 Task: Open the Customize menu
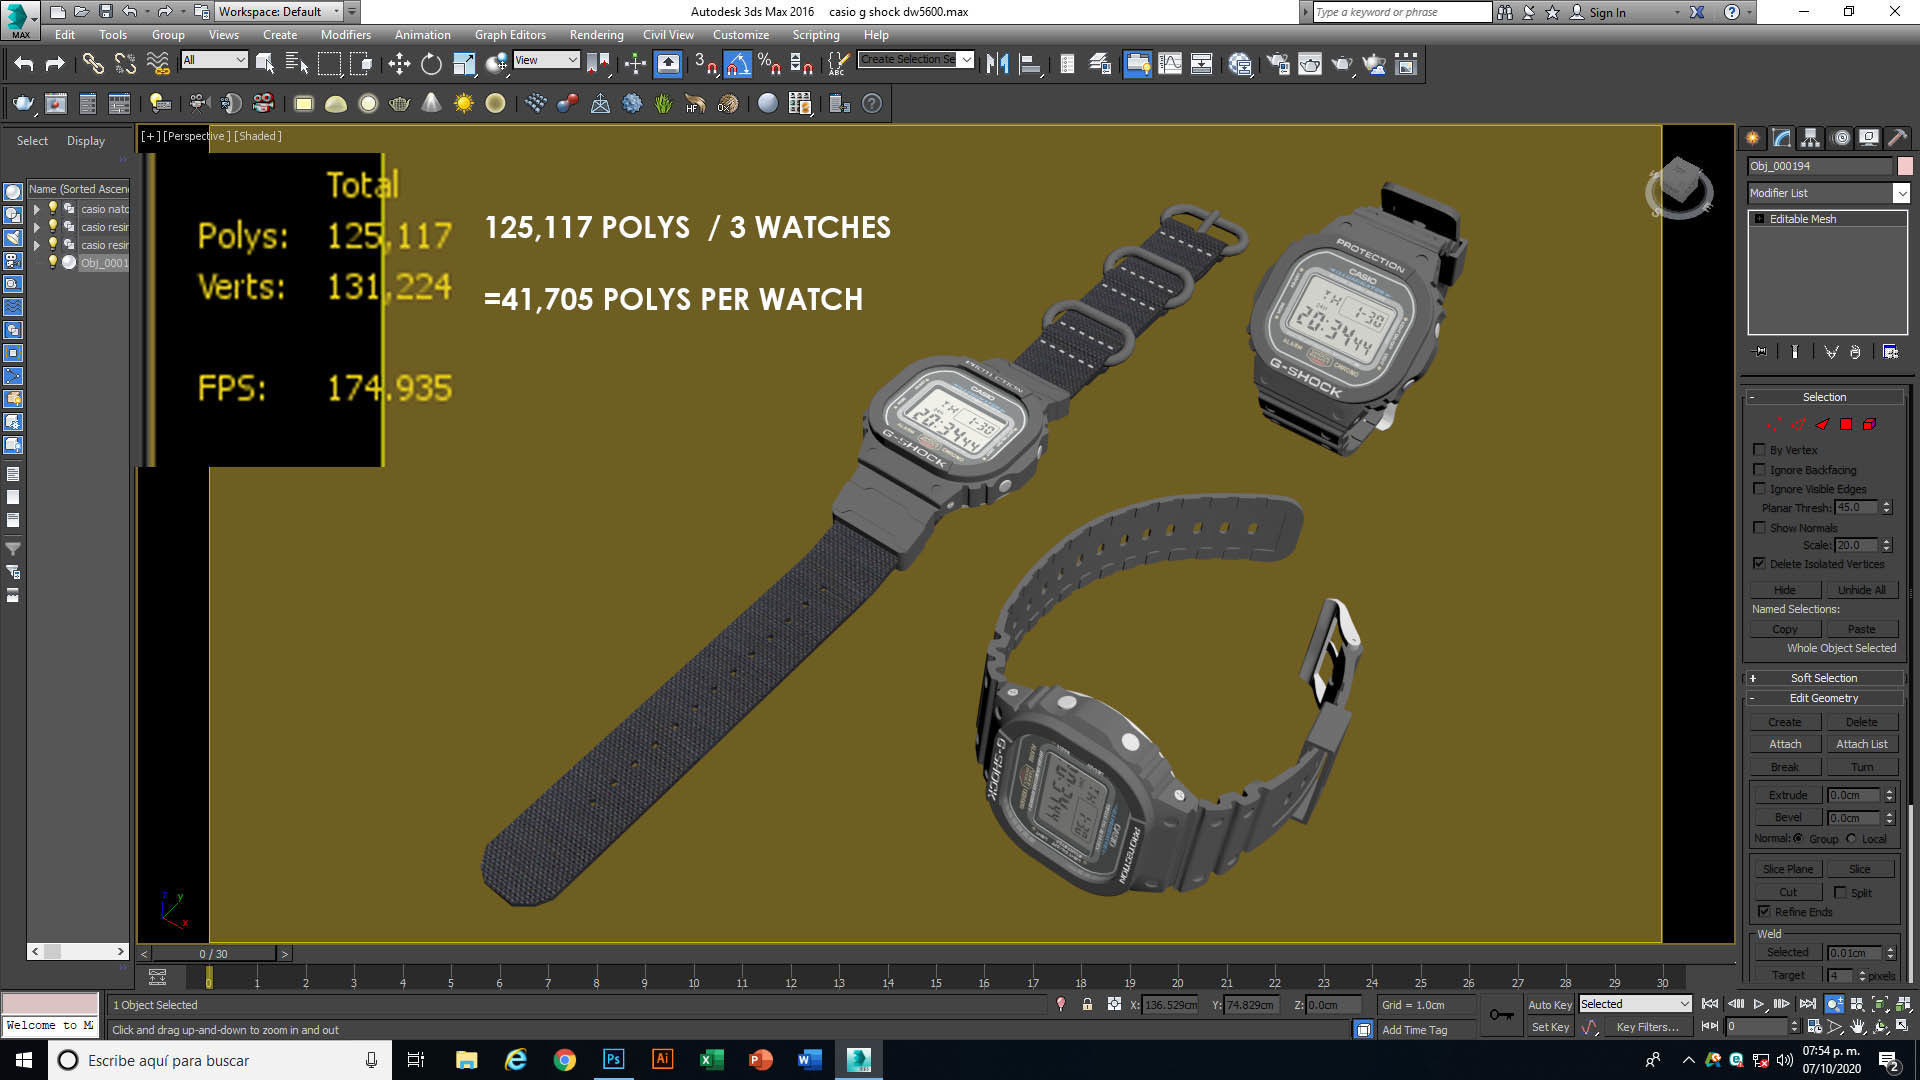(x=741, y=35)
